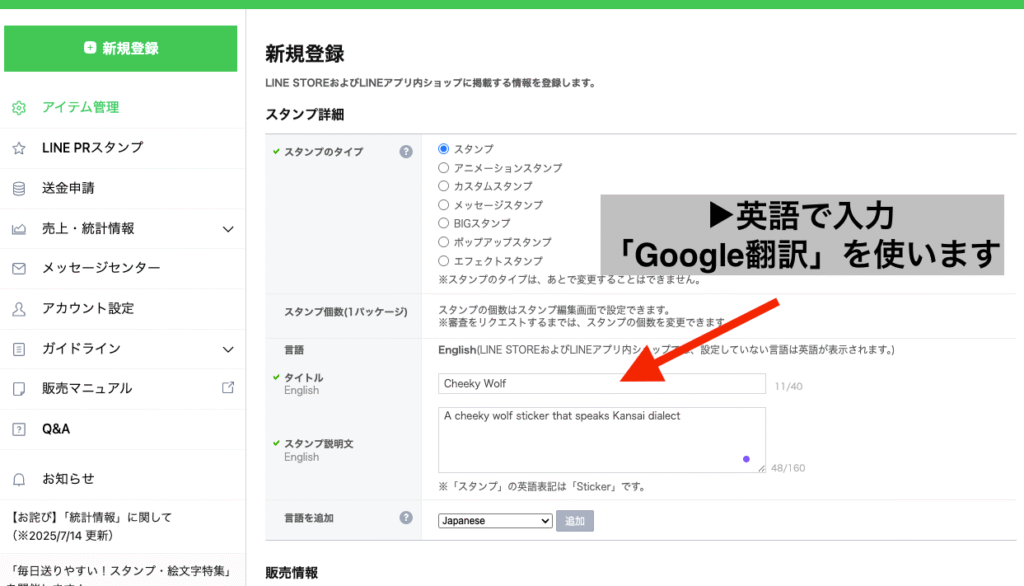
Task: Click the question icon beside Q&A
Action: pos(19,430)
